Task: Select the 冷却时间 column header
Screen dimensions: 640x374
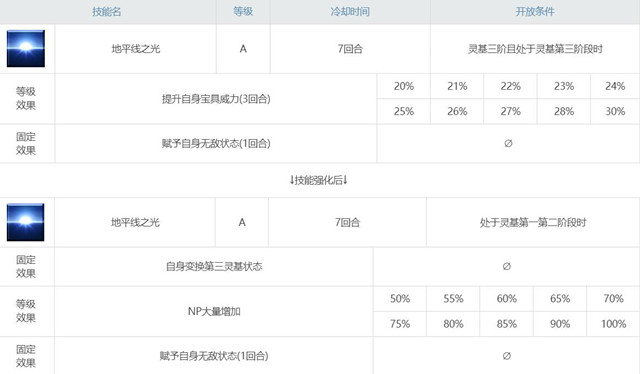Action: tap(350, 11)
